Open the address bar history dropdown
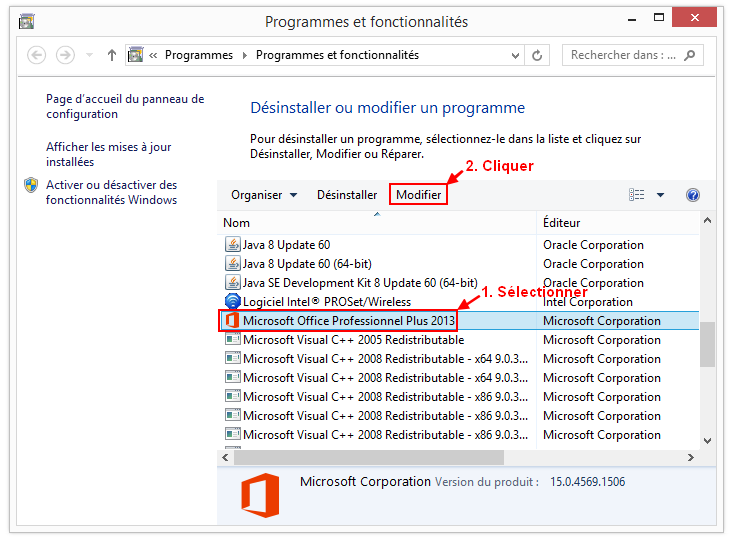731x542 pixels. click(x=516, y=56)
